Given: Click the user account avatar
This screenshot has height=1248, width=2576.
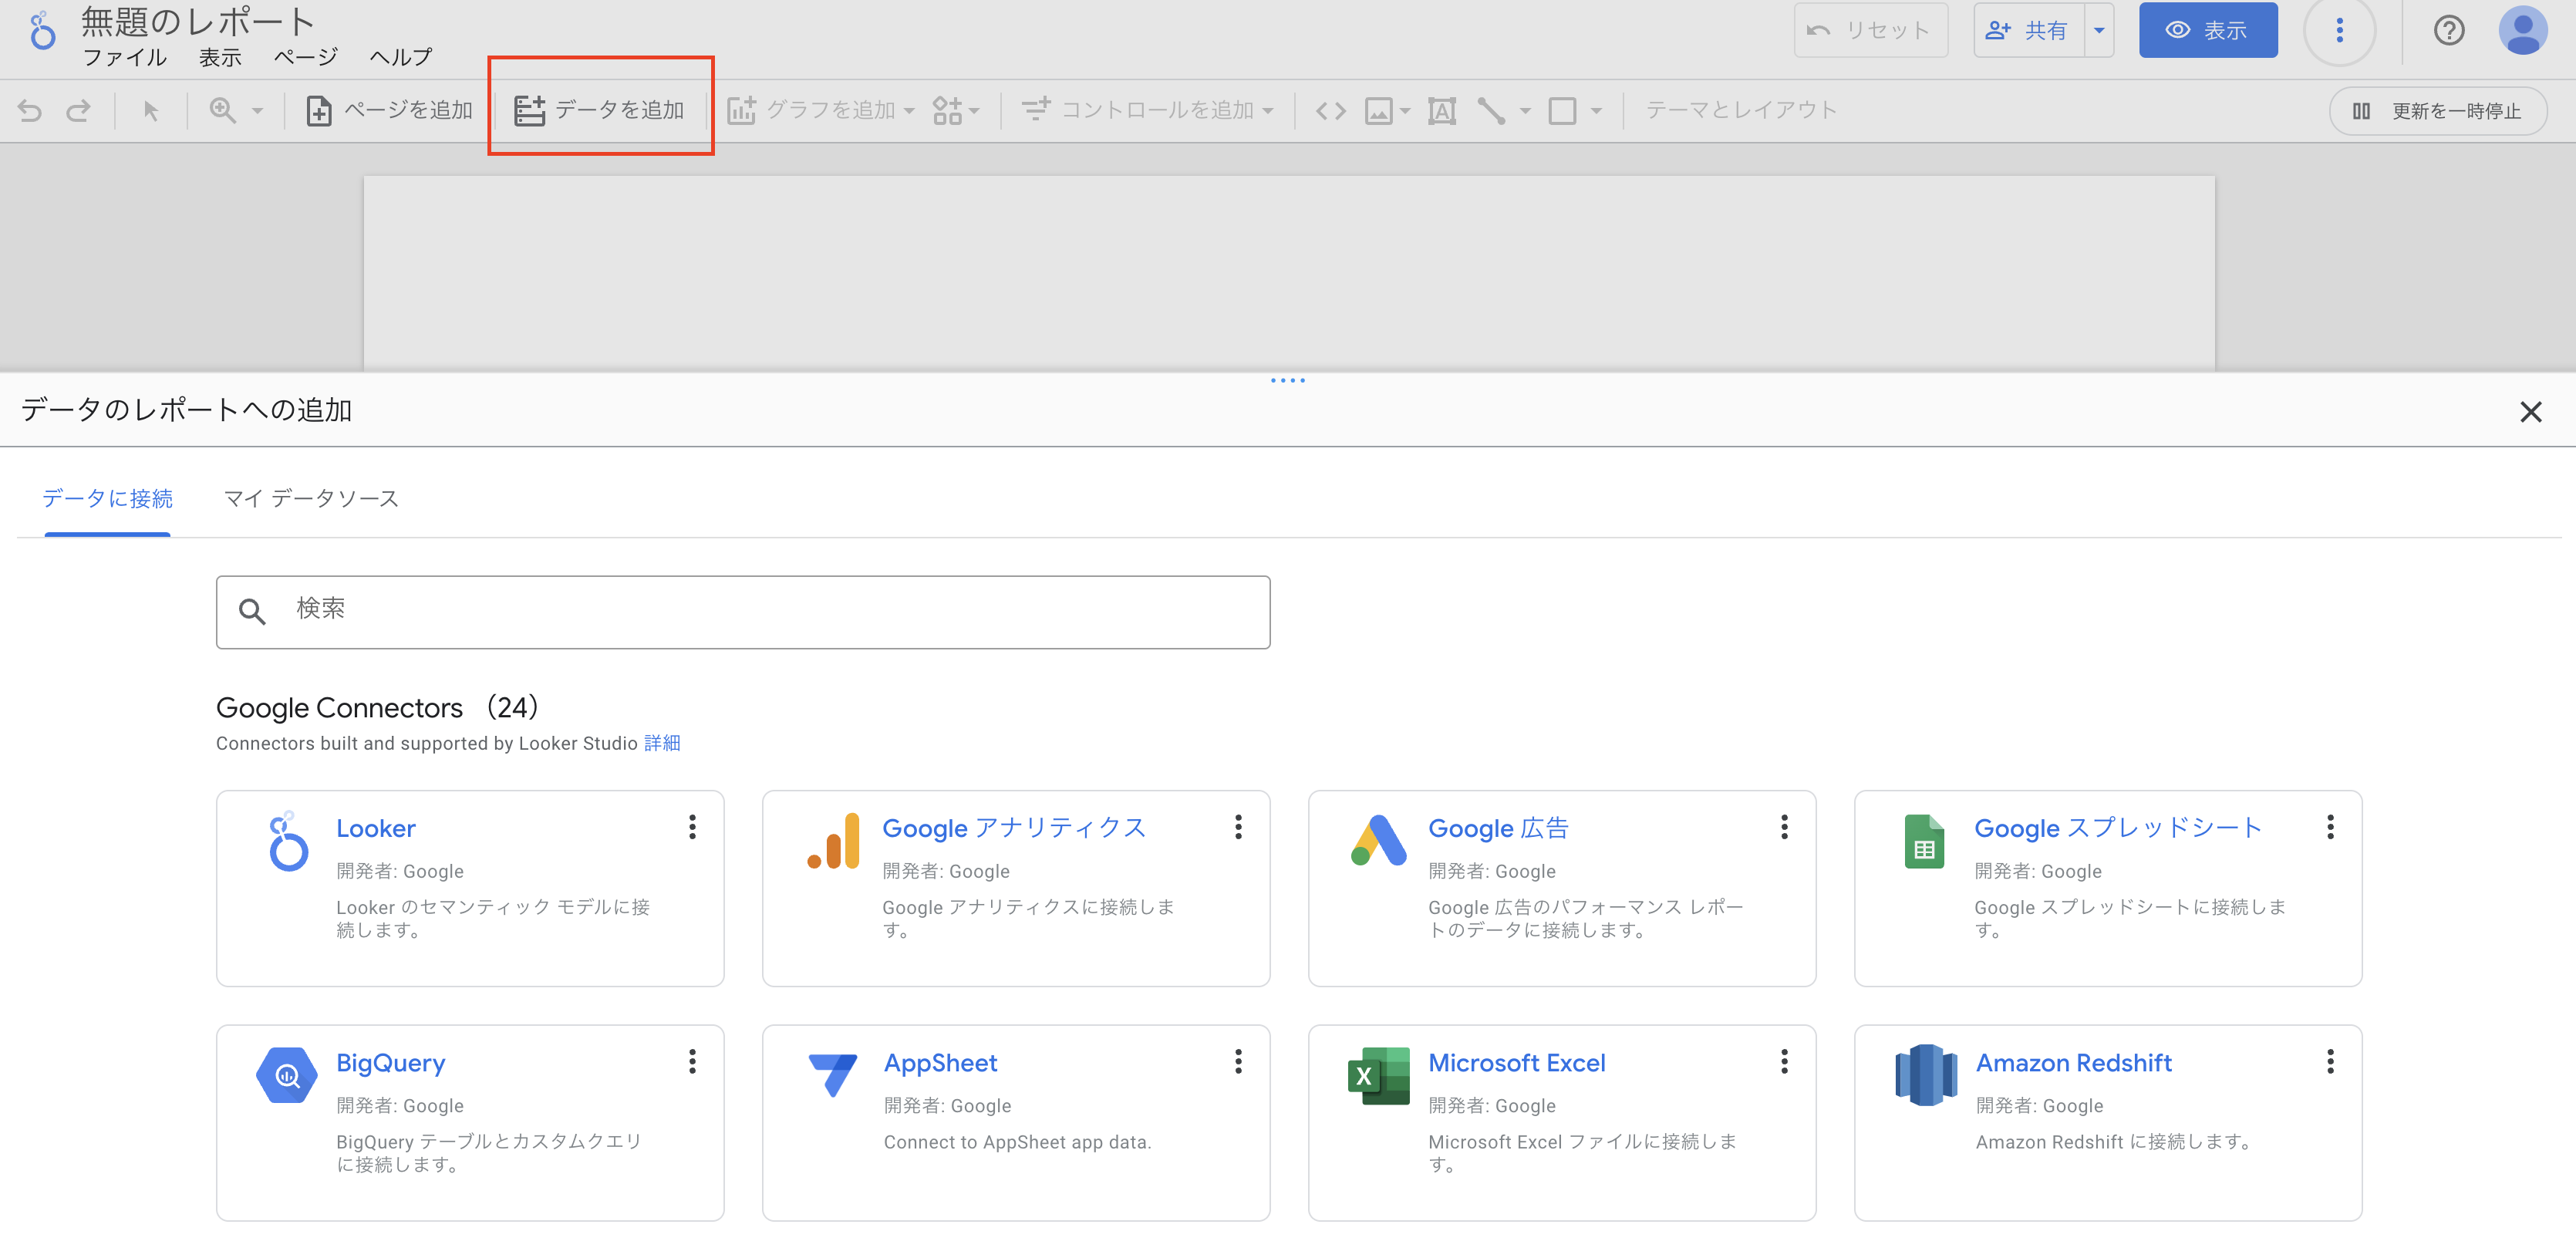Looking at the screenshot, I should [x=2522, y=31].
